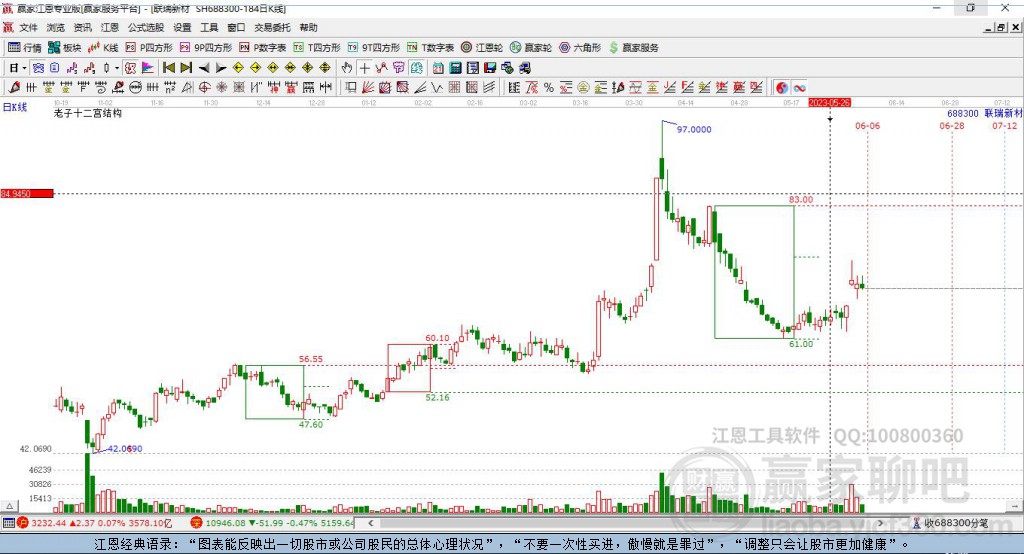This screenshot has height=554, width=1024.
Task: Step chart left with black arrow
Action: [204, 68]
